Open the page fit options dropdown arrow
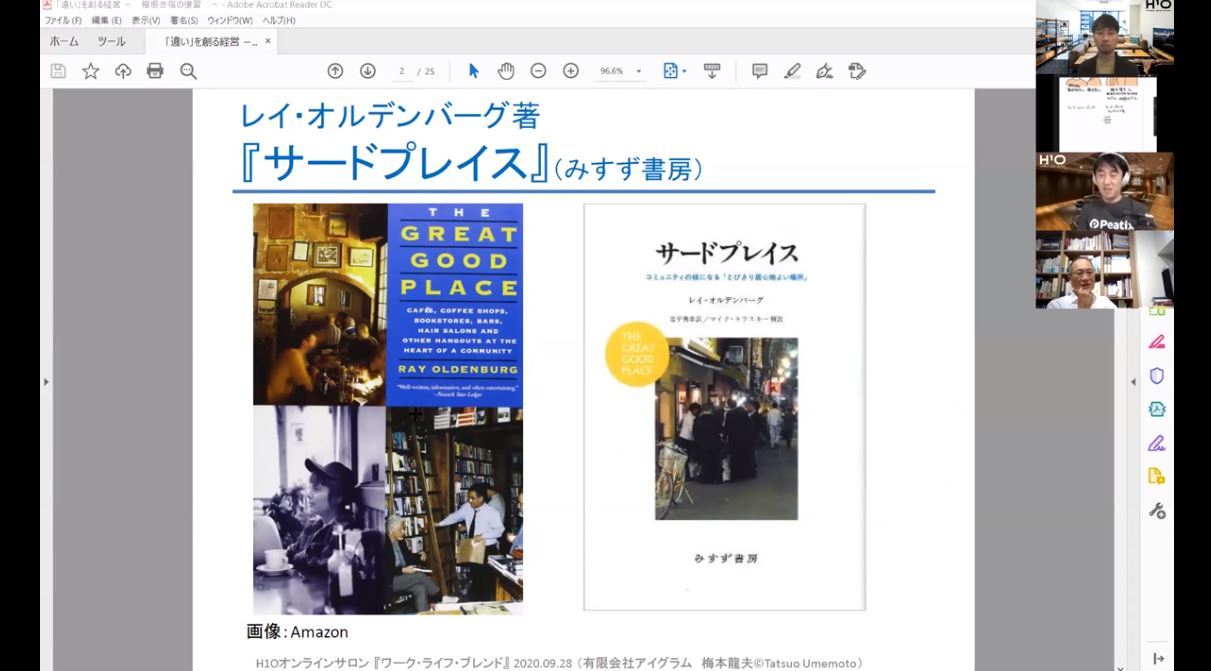Image resolution: width=1211 pixels, height=671 pixels. pos(684,71)
